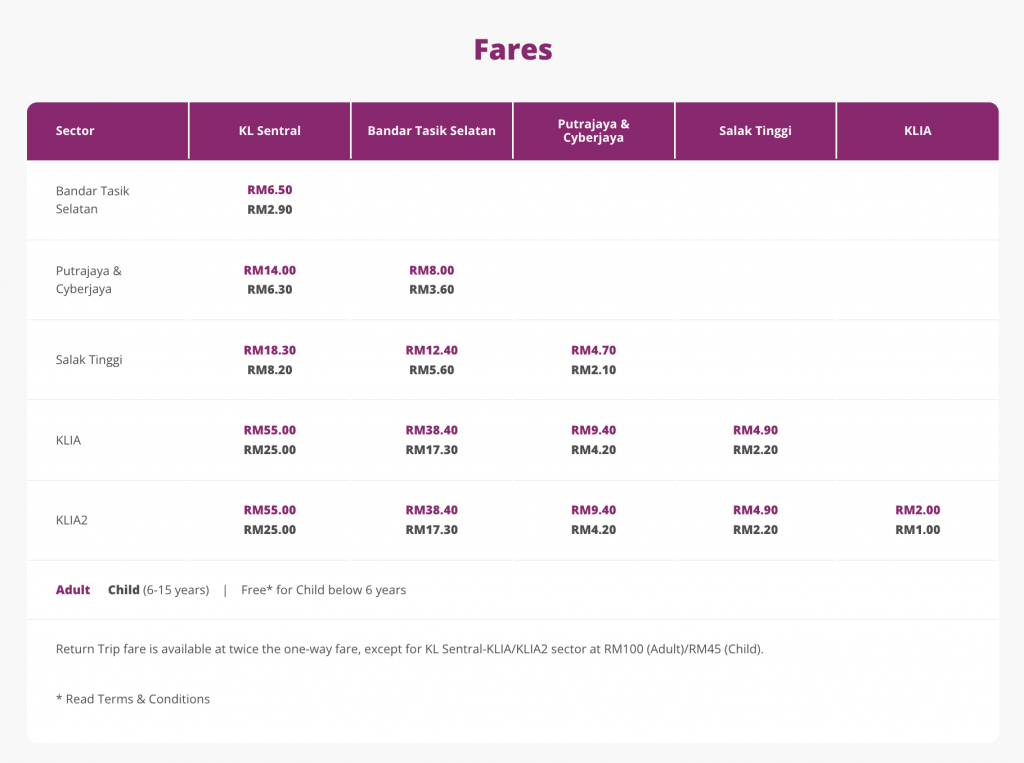Click the Salak Tinggi column header

(755, 131)
